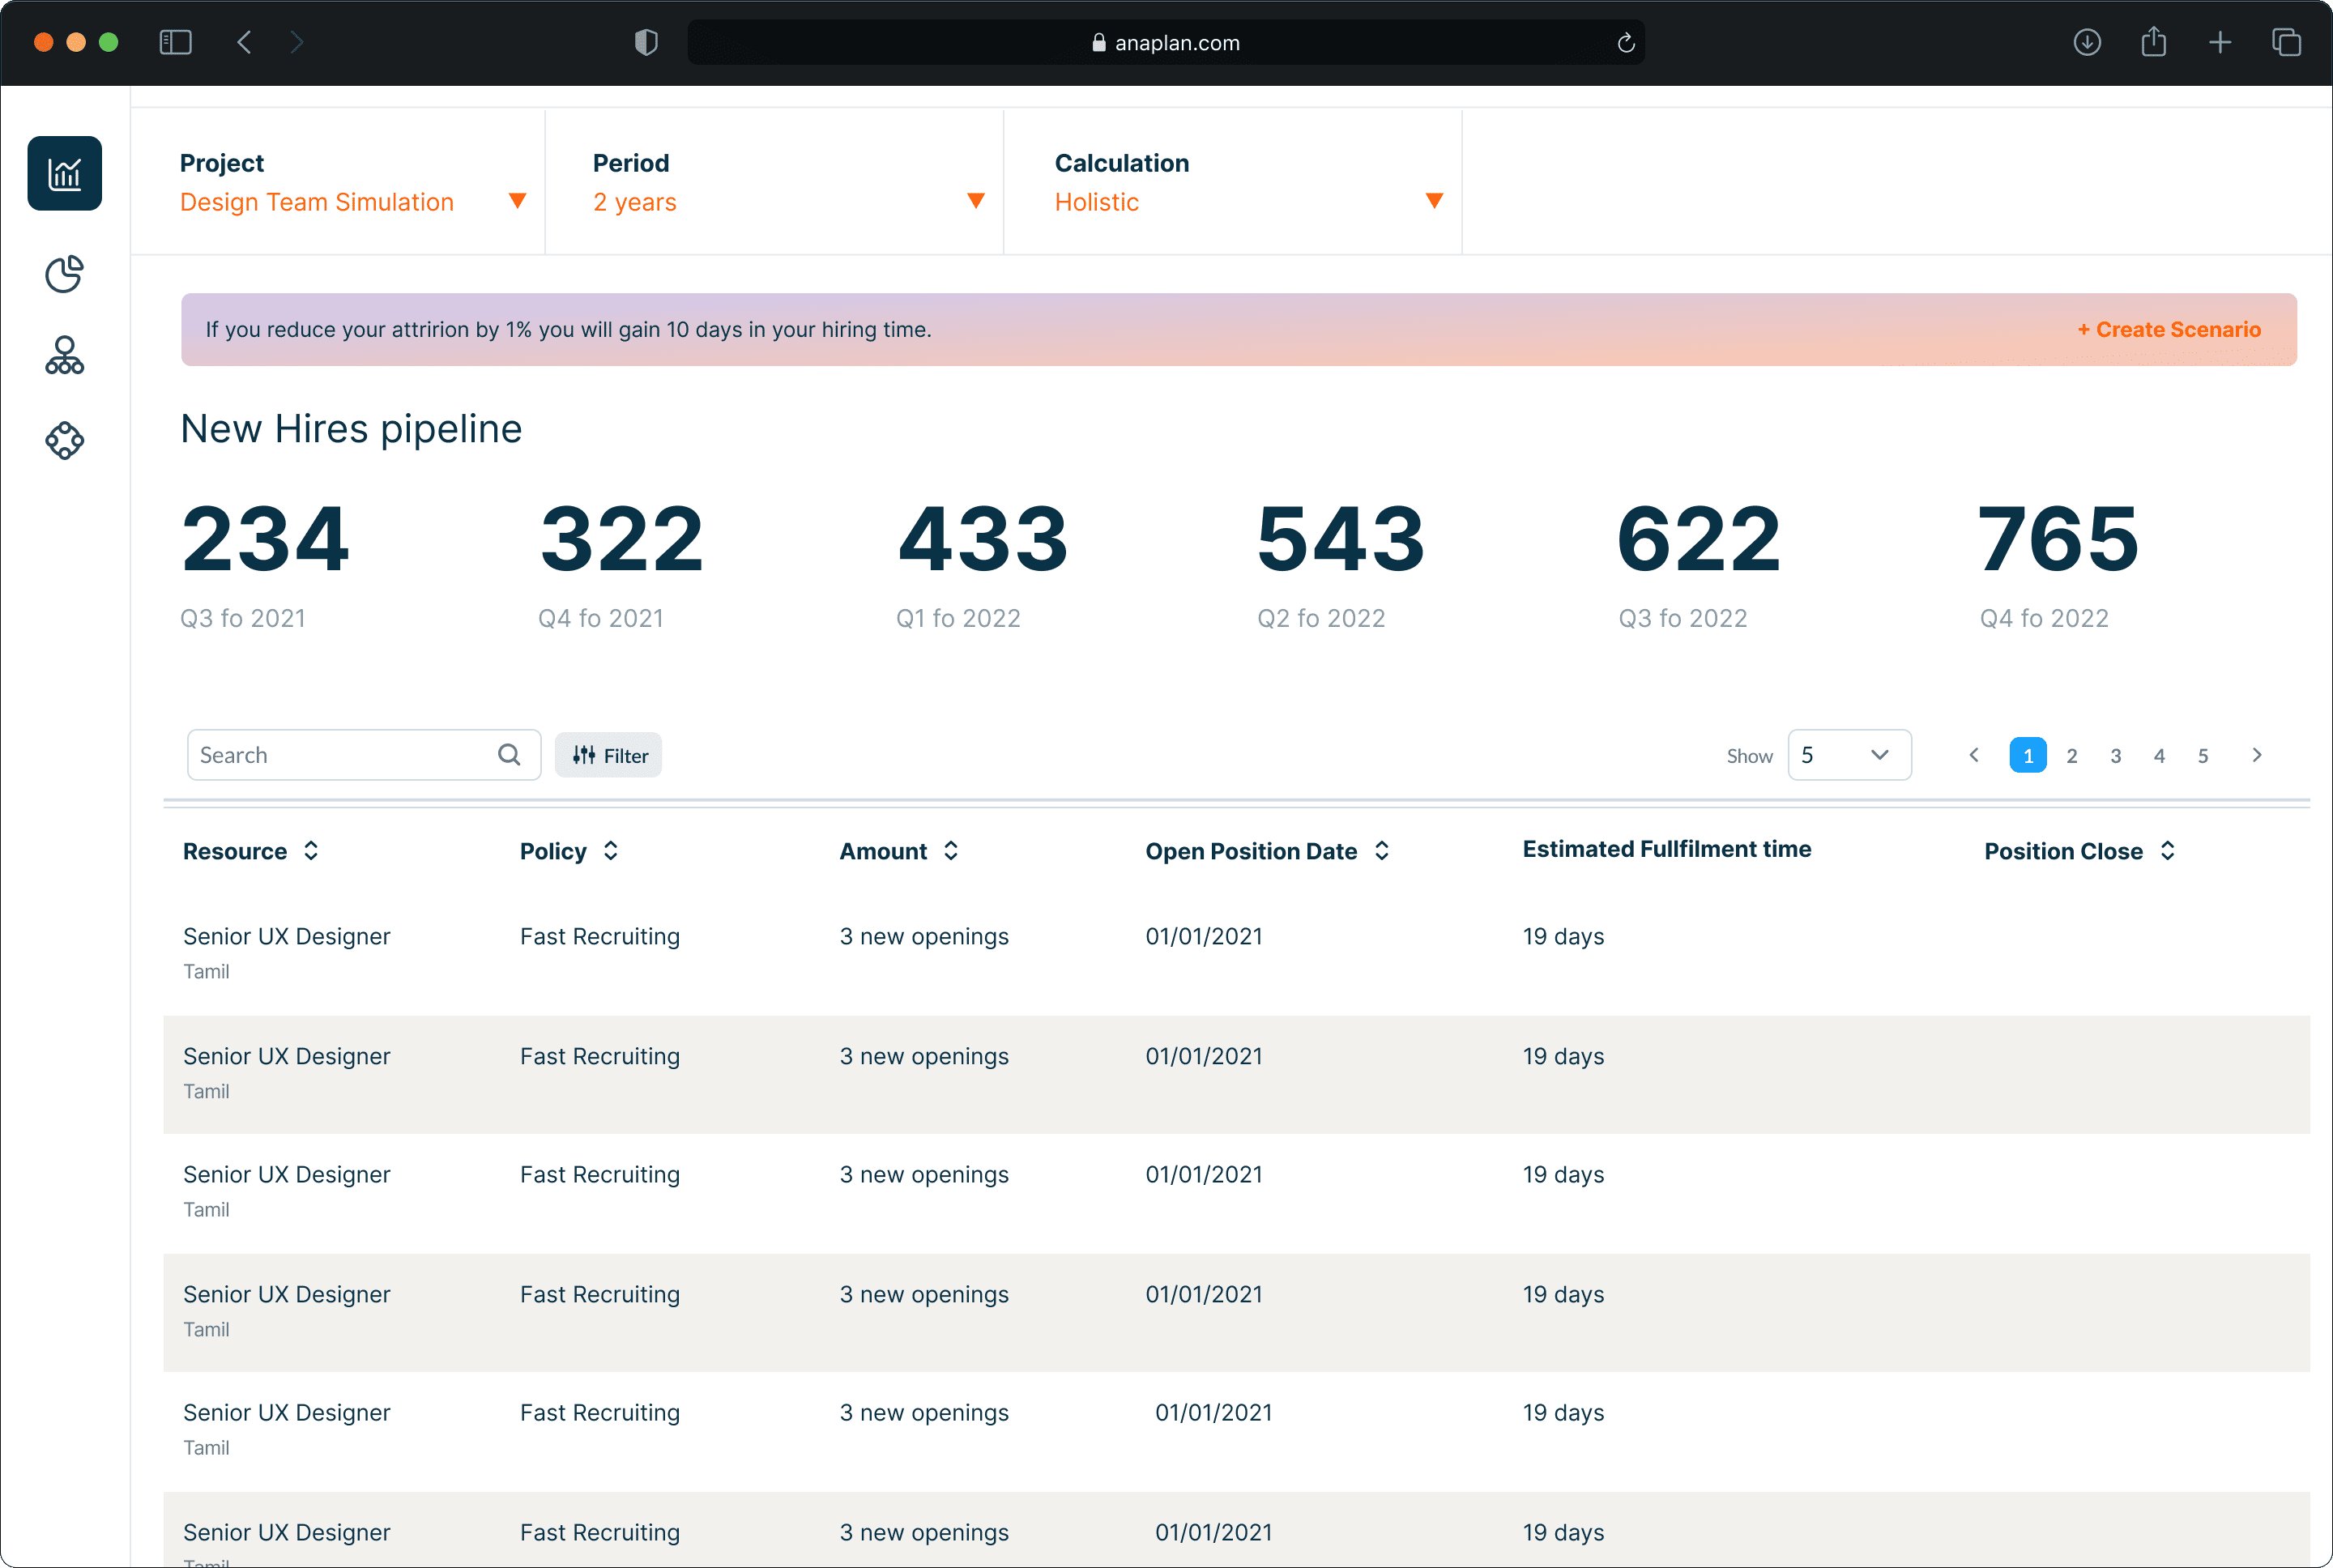
Task: Sort by Open Position Date arrows
Action: click(1382, 851)
